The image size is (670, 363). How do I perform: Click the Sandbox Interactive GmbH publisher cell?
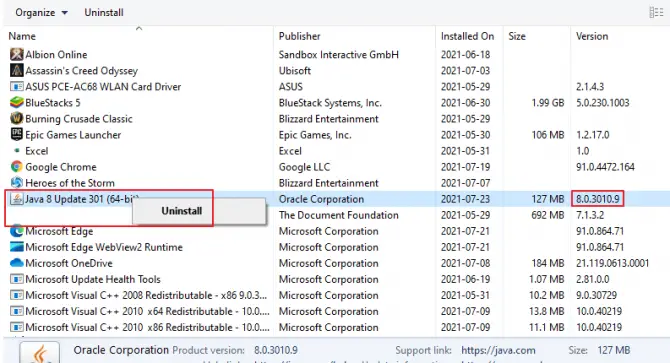coord(338,55)
